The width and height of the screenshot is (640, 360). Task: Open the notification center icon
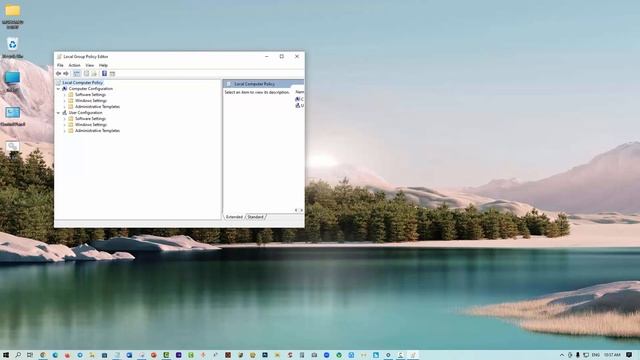coord(629,355)
